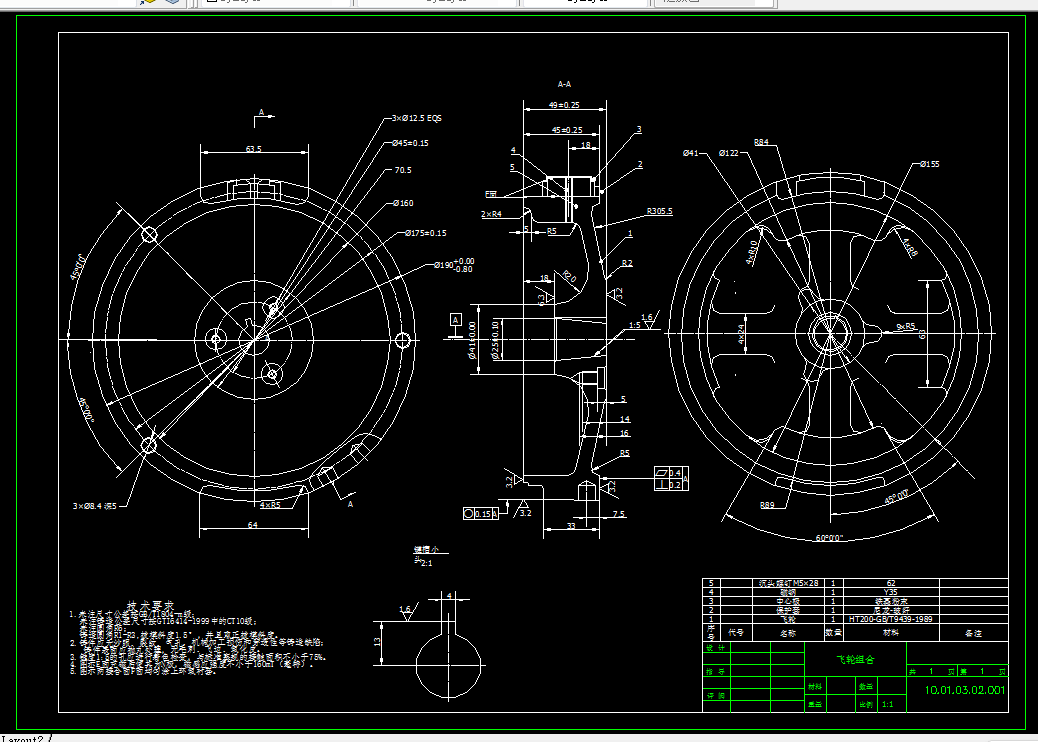
Task: Click the R89 radius label
Action: pyautogui.click(x=767, y=505)
